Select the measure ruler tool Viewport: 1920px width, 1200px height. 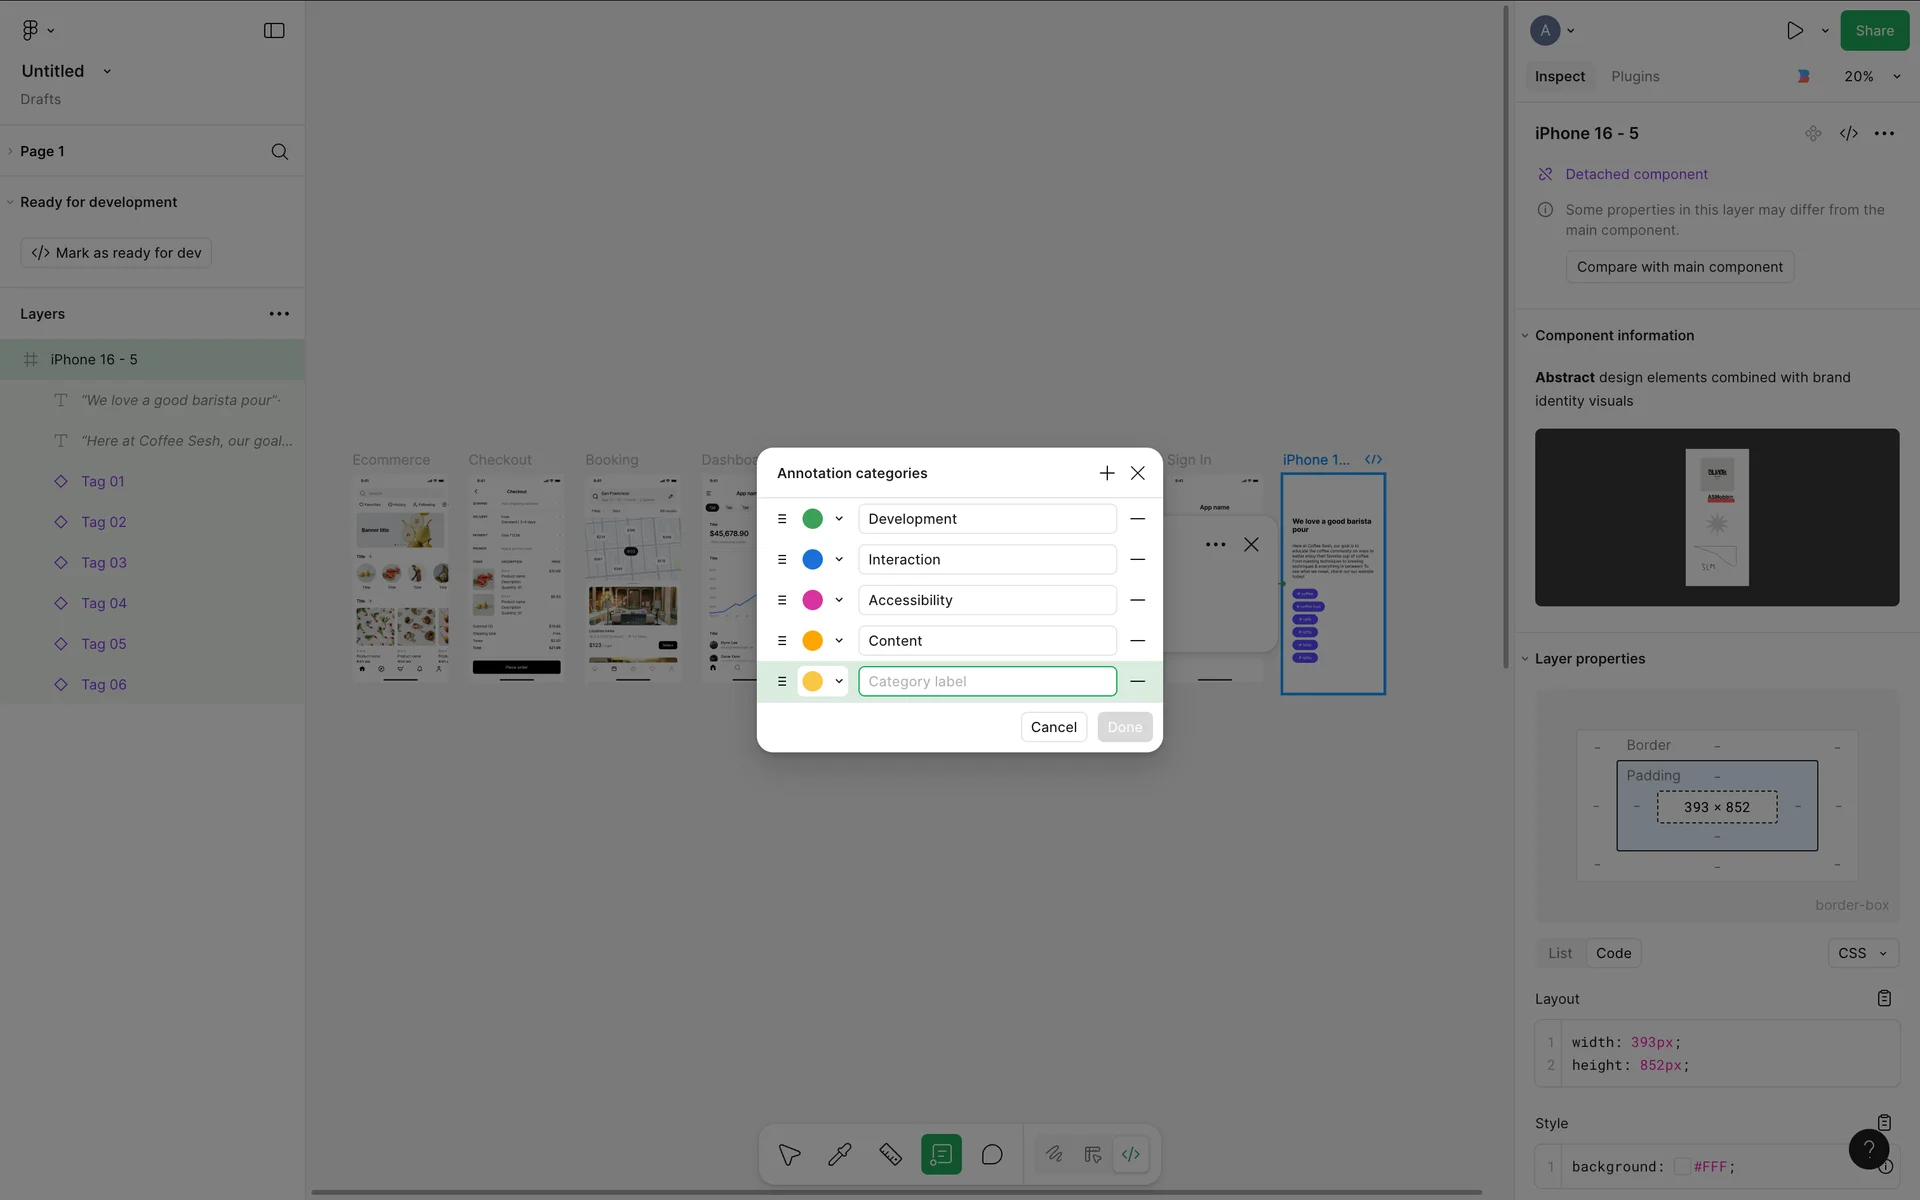(x=890, y=1154)
